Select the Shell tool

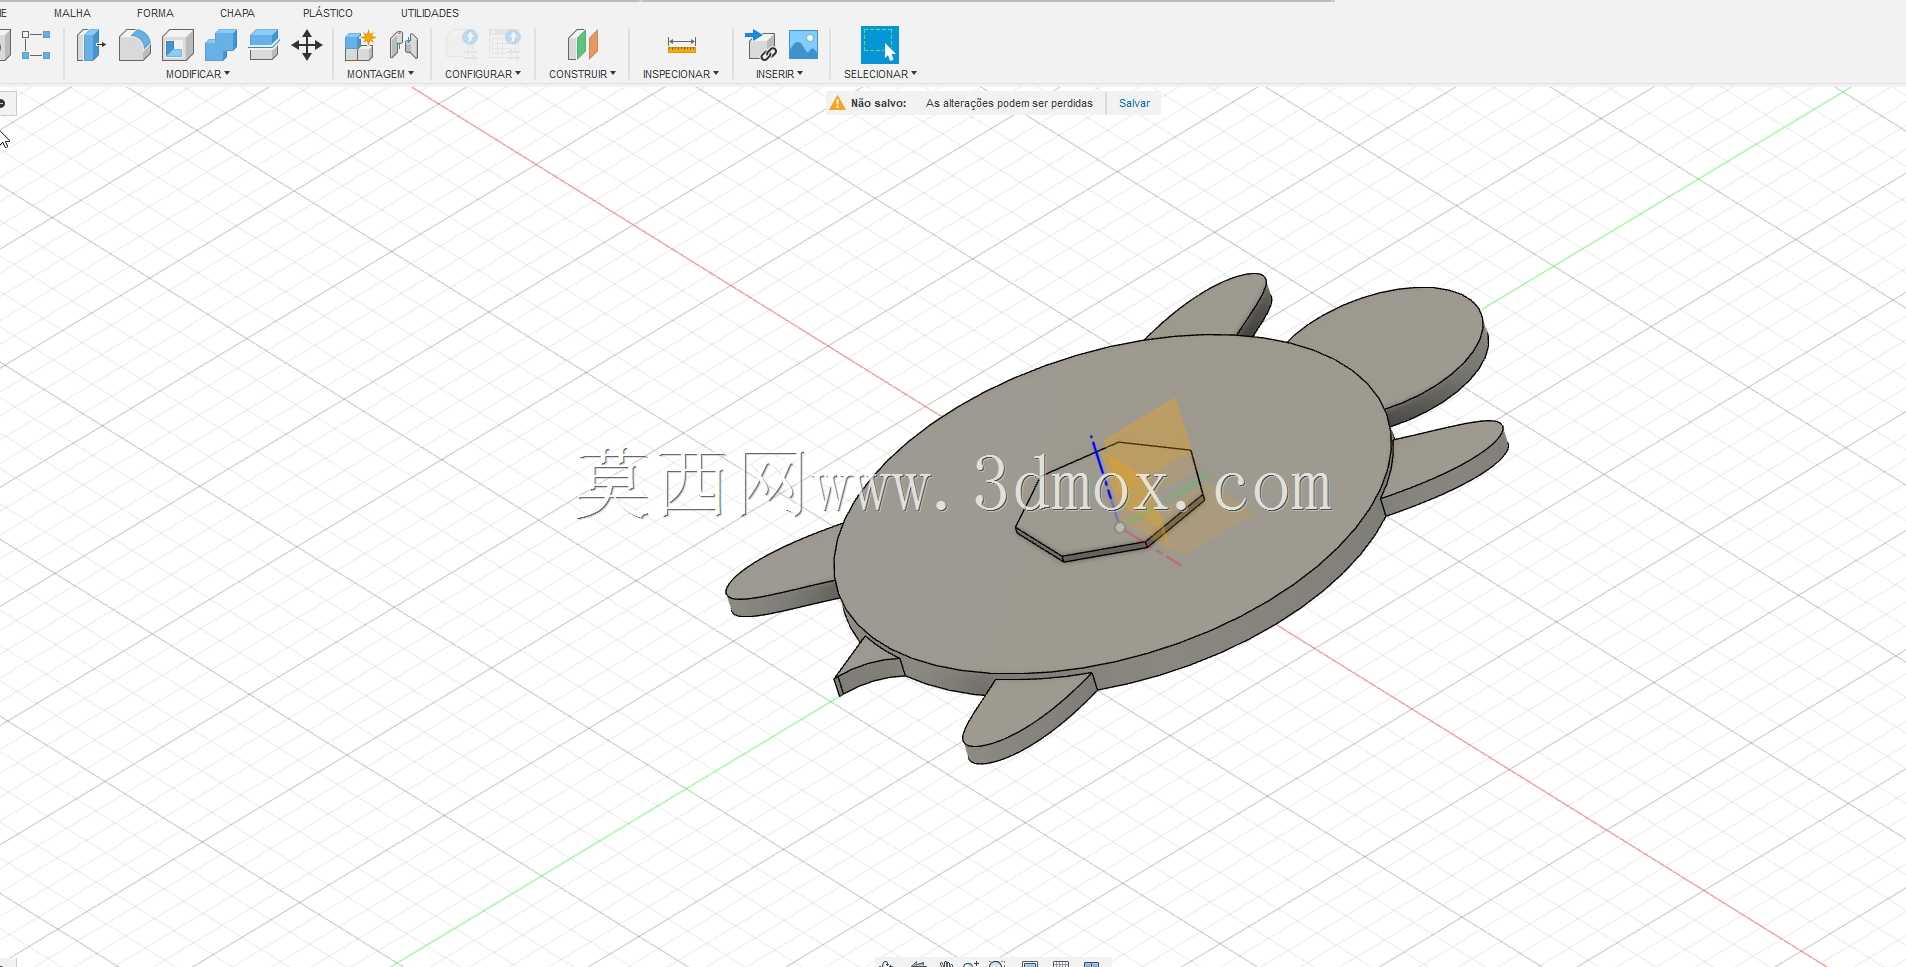point(178,45)
